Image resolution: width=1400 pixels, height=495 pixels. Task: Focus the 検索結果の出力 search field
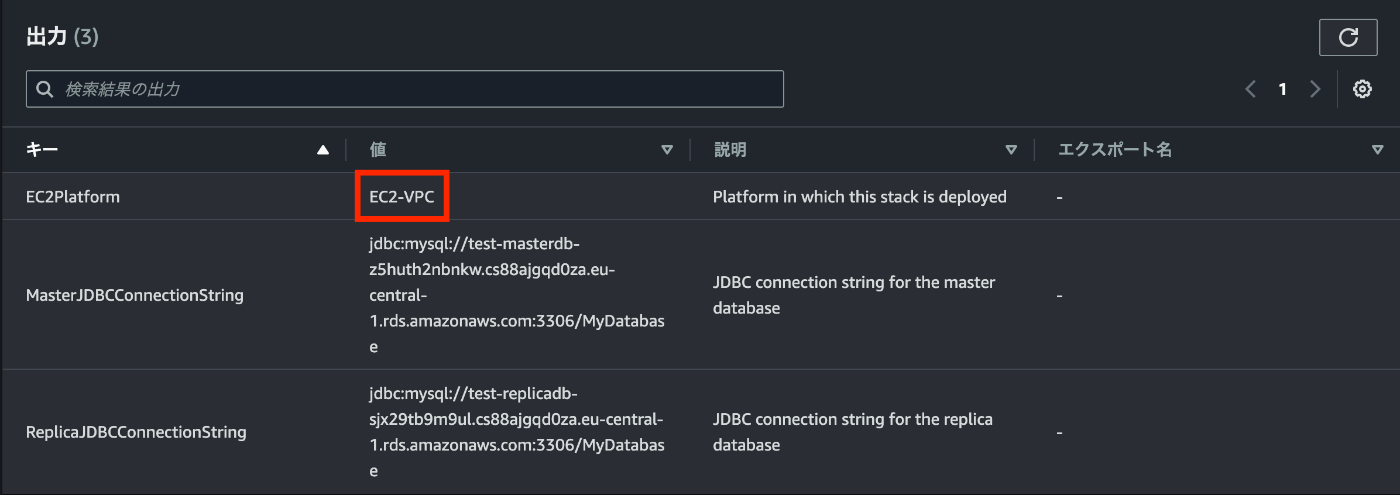(405, 89)
